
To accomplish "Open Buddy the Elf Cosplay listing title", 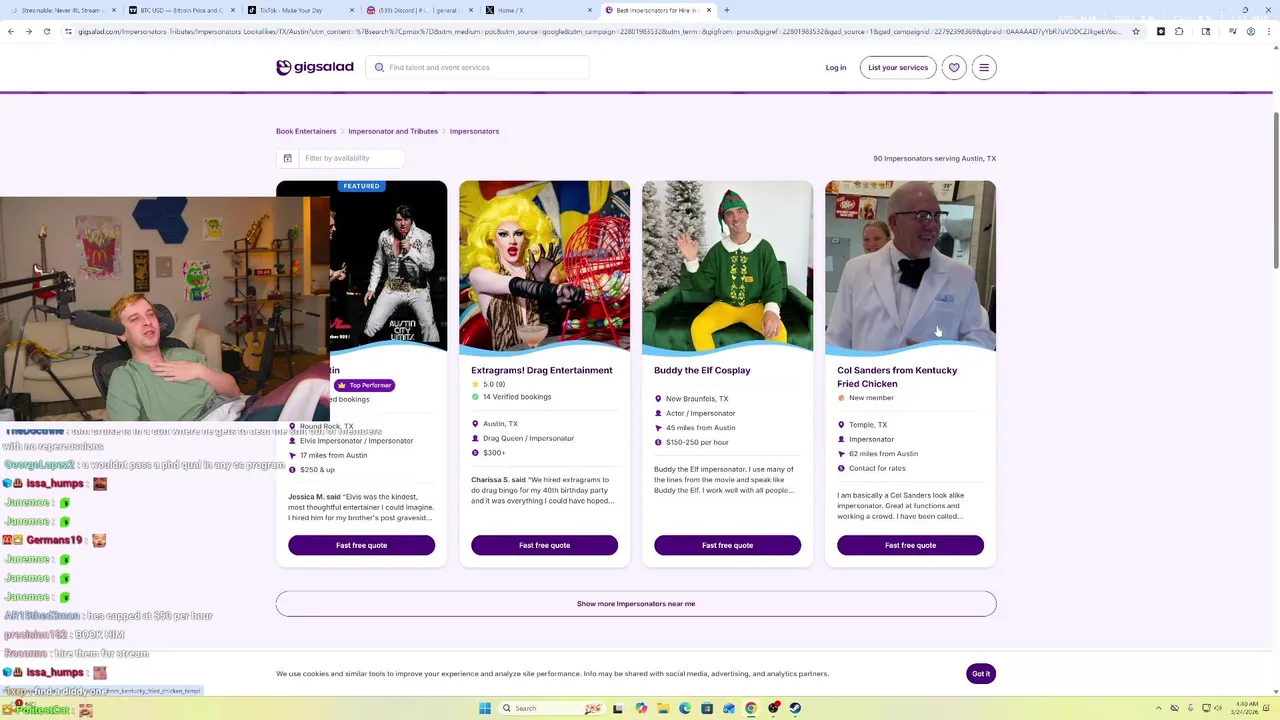I will coord(702,370).
